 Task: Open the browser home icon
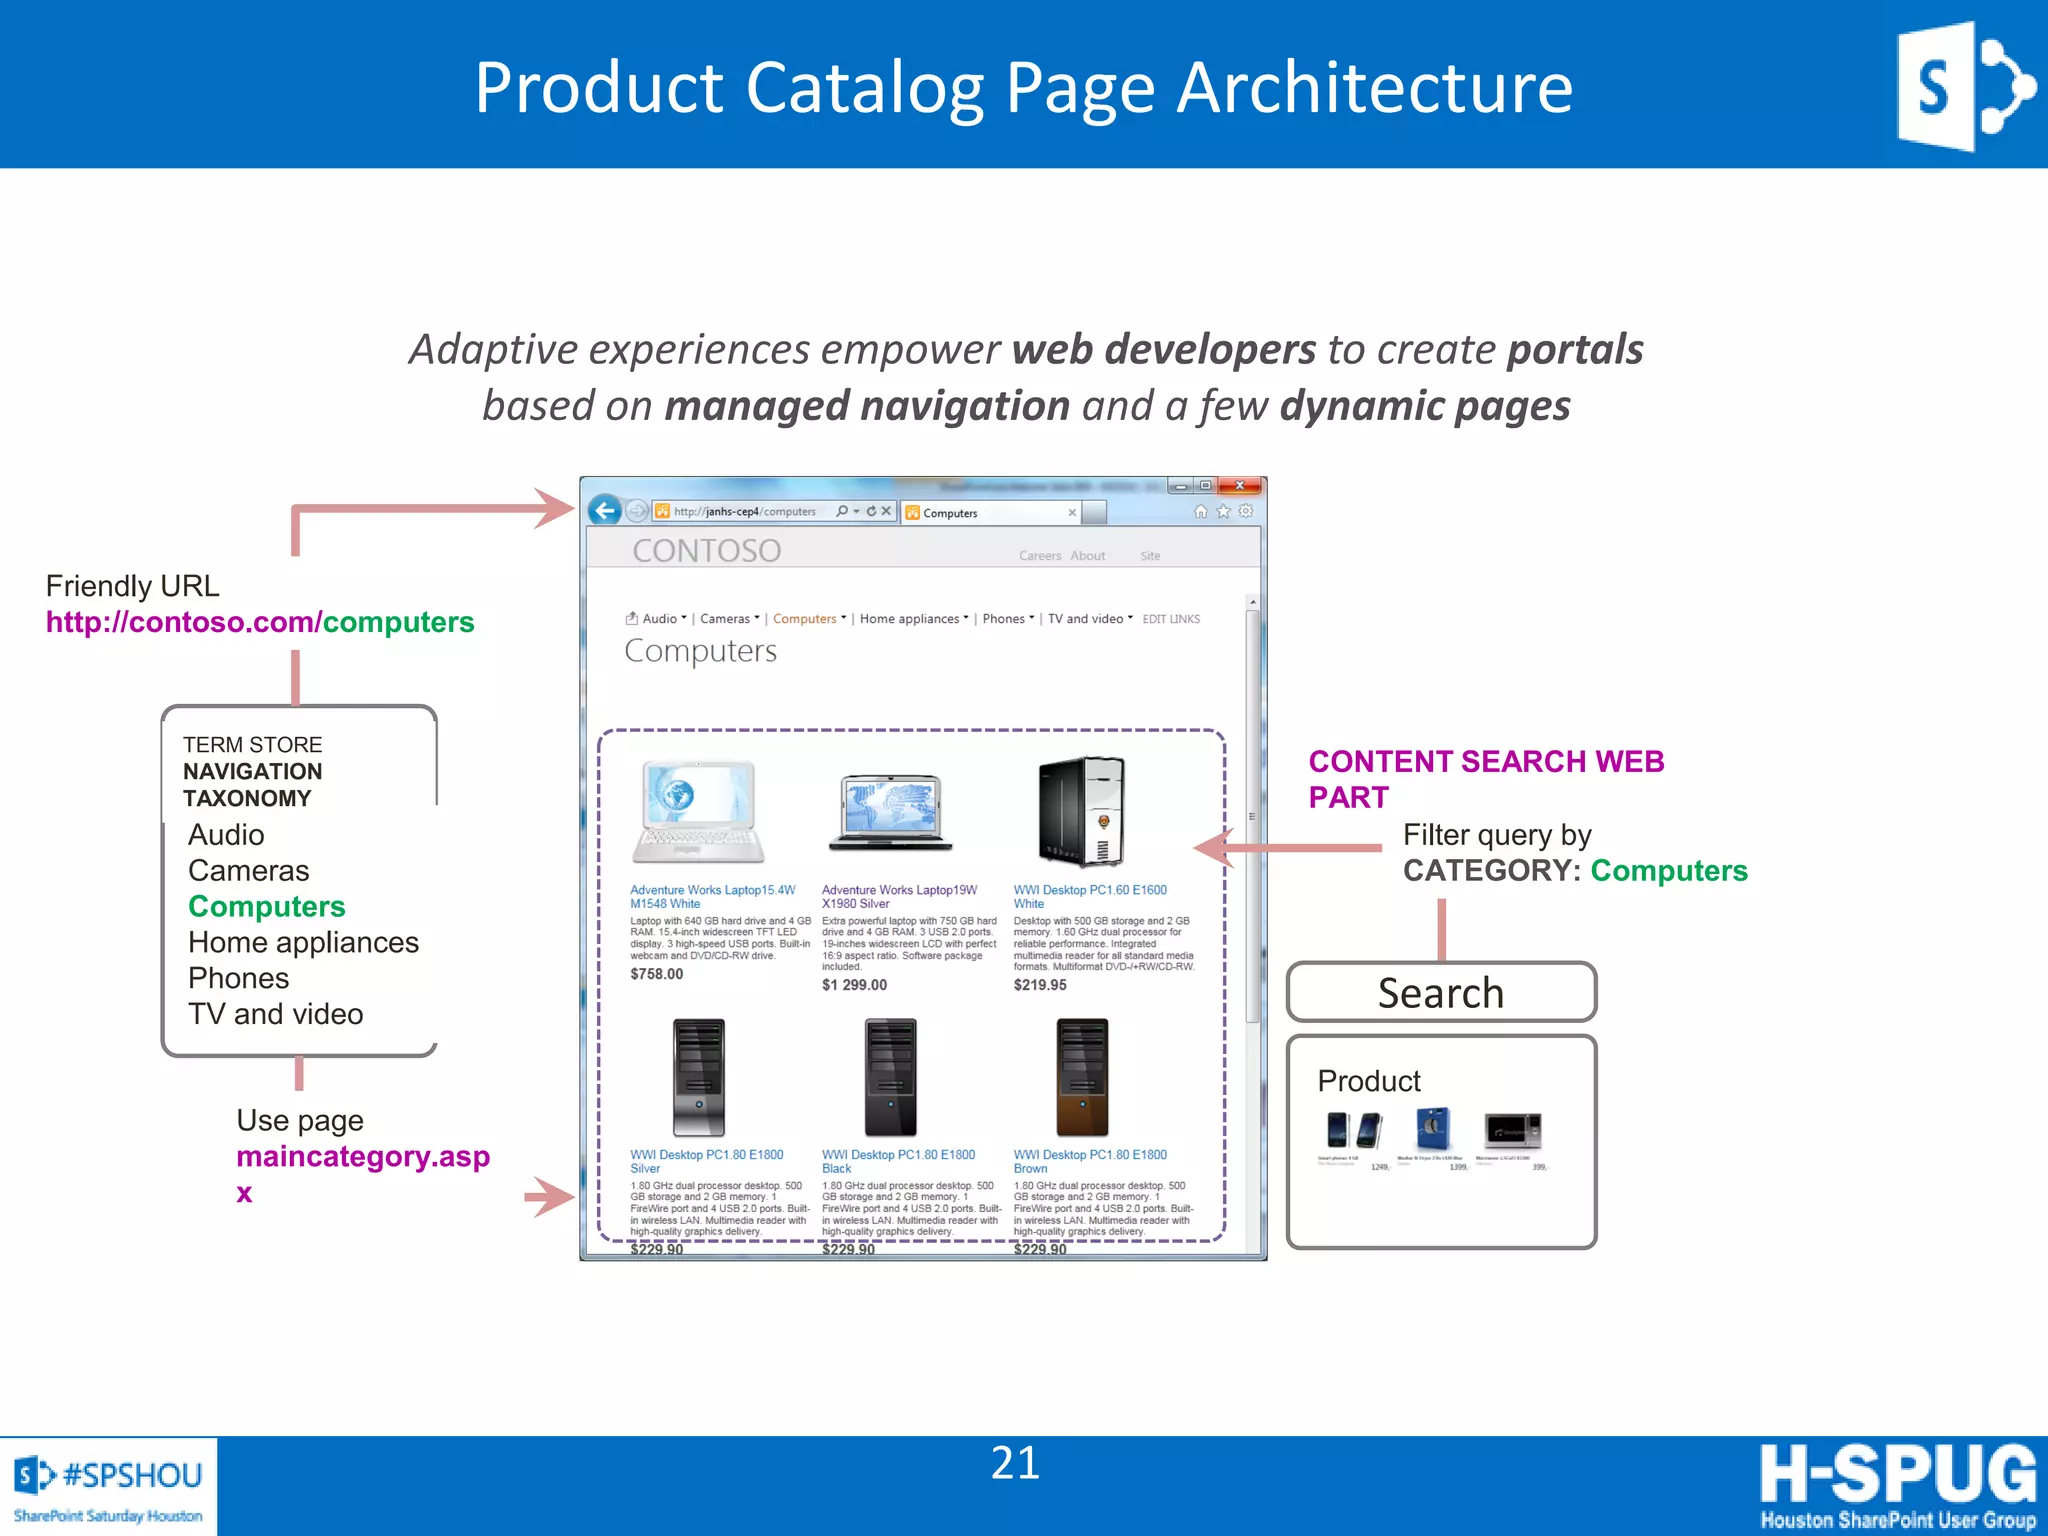coord(1200,512)
